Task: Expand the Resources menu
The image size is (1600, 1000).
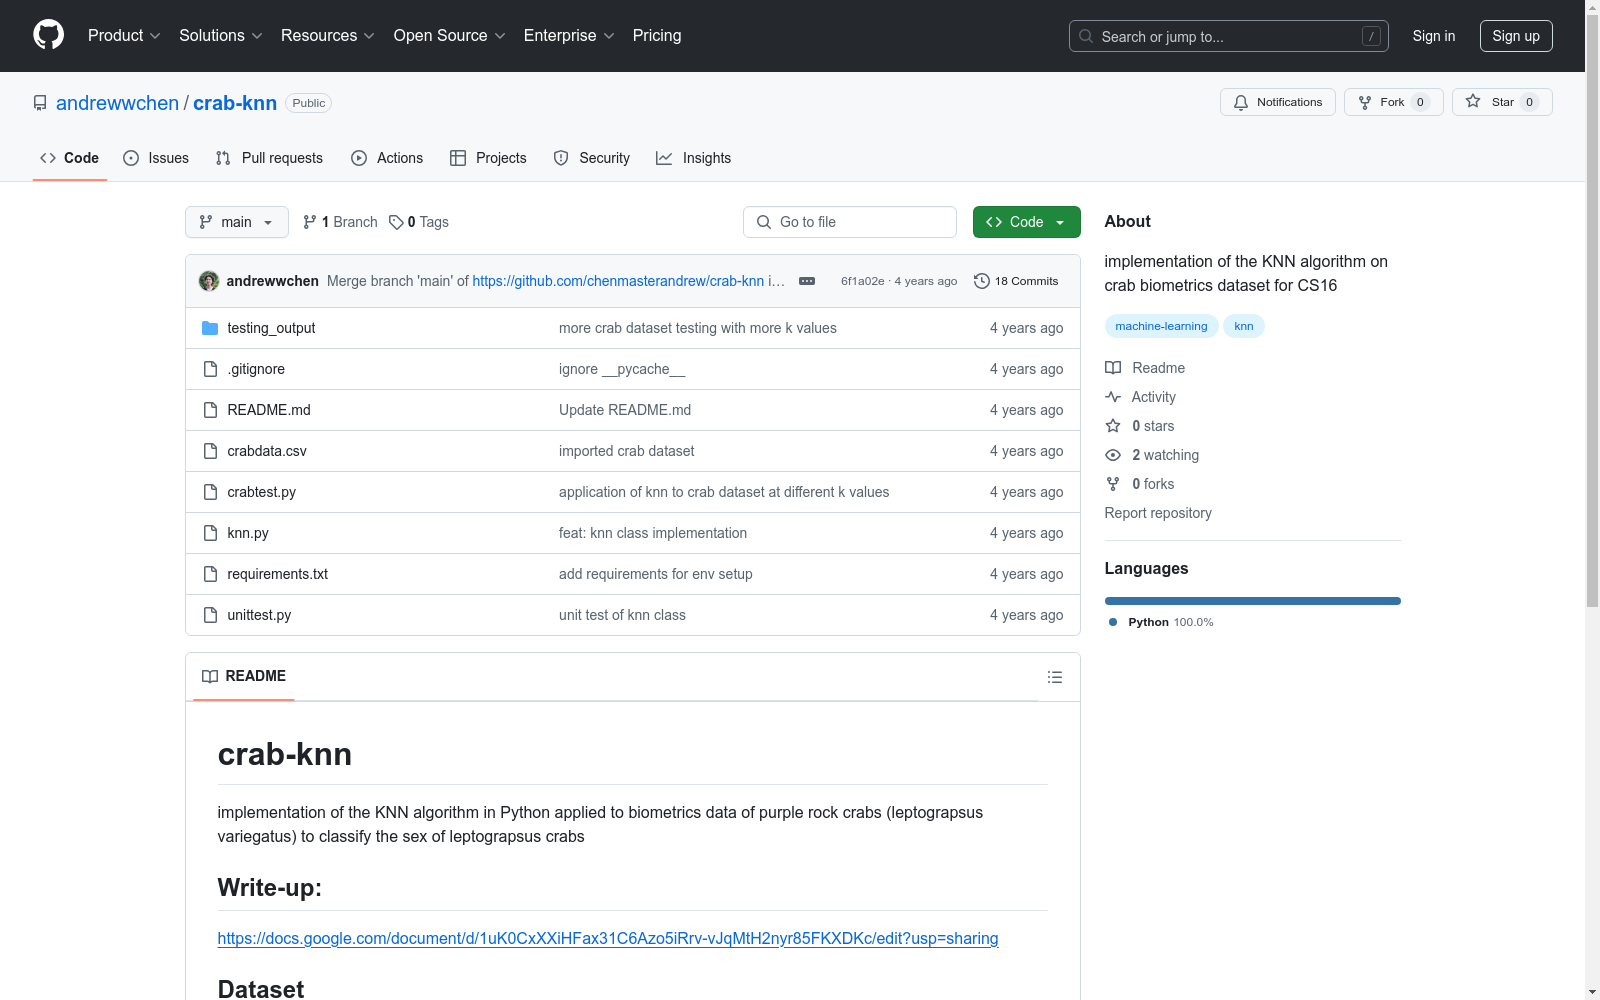Action: 328,35
